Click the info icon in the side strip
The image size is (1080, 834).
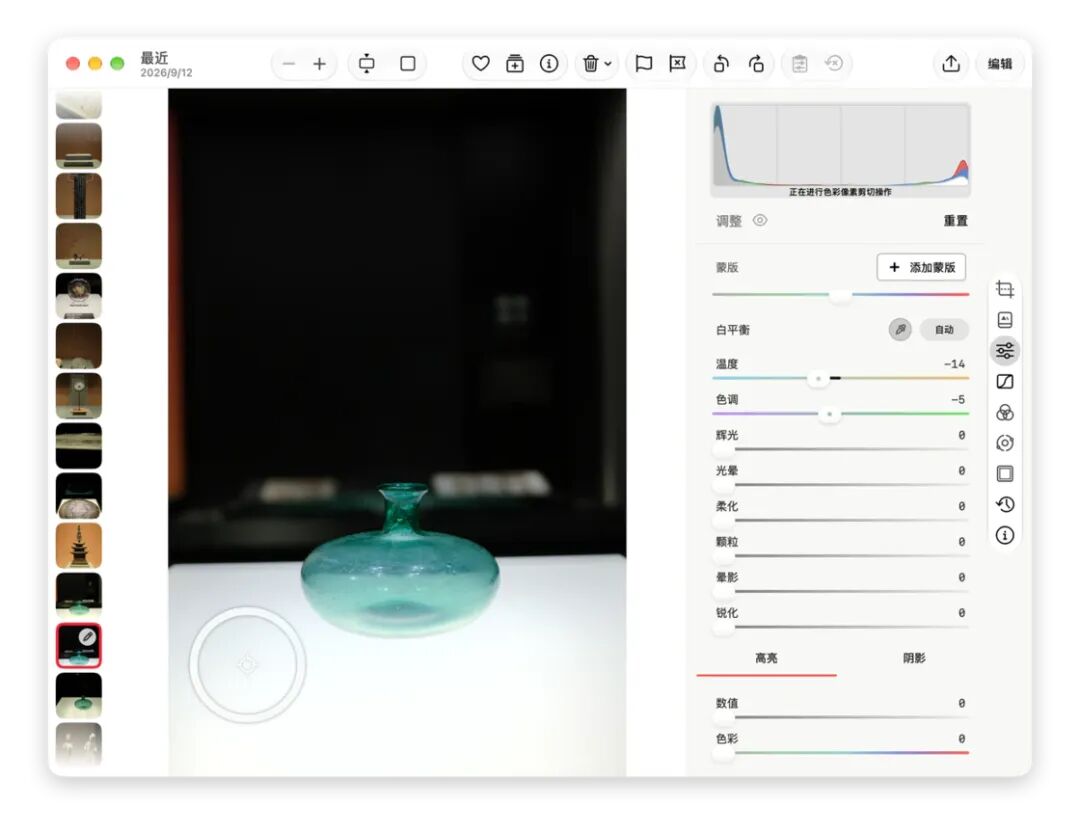pyautogui.click(x=1005, y=535)
